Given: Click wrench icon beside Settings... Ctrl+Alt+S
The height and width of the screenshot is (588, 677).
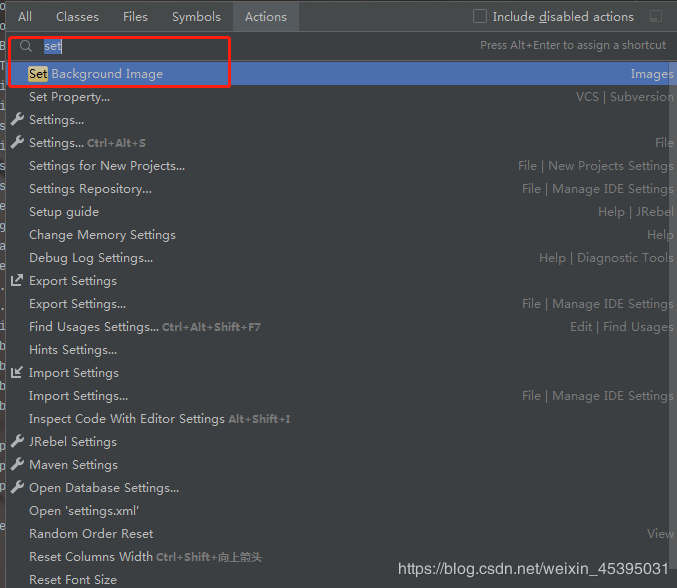Looking at the screenshot, I should (17, 142).
